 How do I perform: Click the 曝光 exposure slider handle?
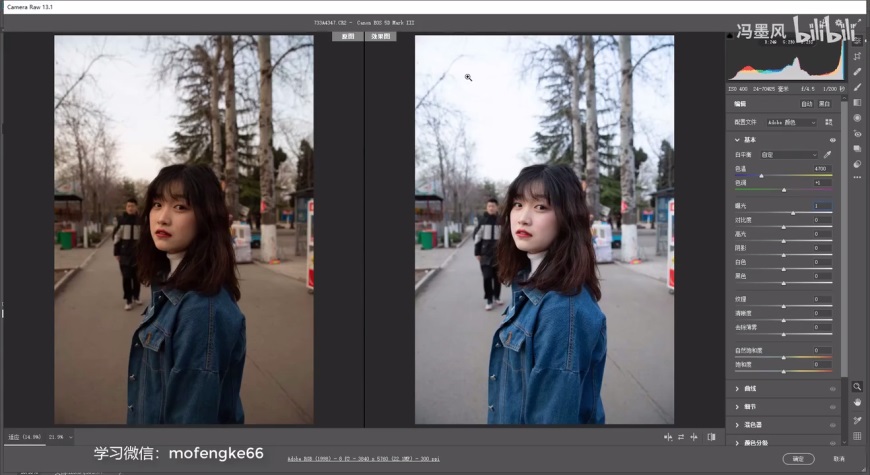click(x=793, y=213)
